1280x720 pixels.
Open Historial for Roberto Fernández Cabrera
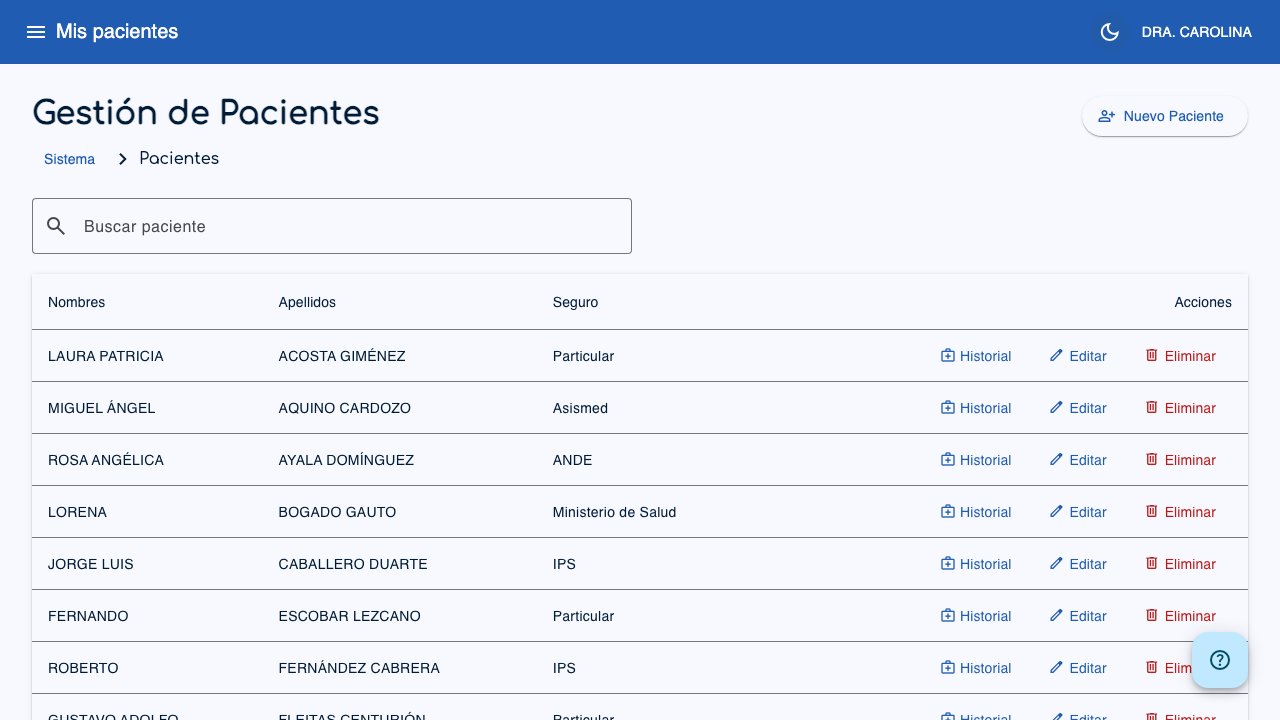976,668
